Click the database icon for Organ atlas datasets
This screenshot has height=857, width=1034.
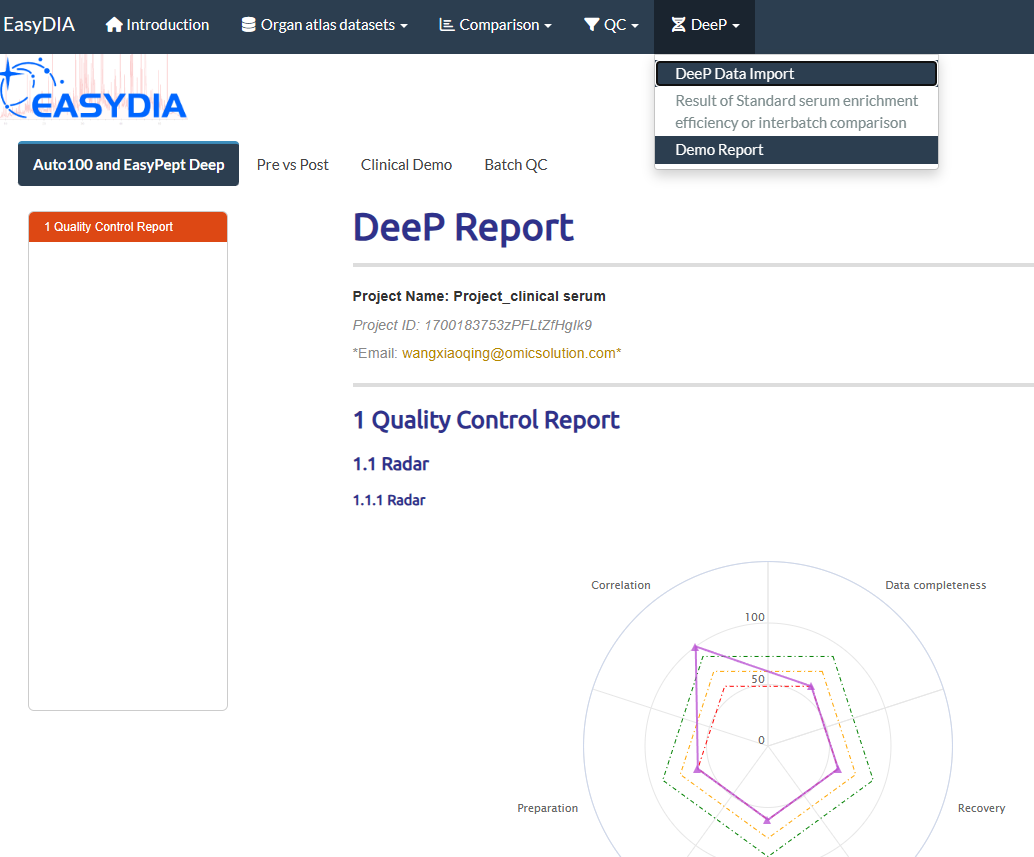(249, 25)
